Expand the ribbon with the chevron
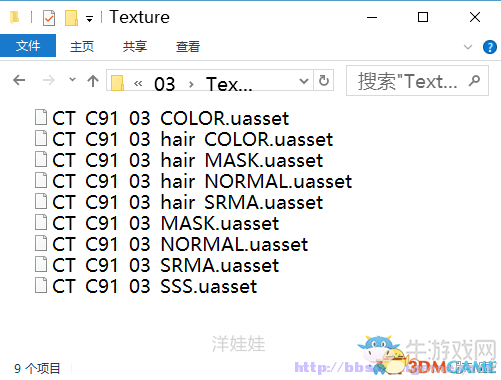This screenshot has height=380, width=501. tap(468, 47)
